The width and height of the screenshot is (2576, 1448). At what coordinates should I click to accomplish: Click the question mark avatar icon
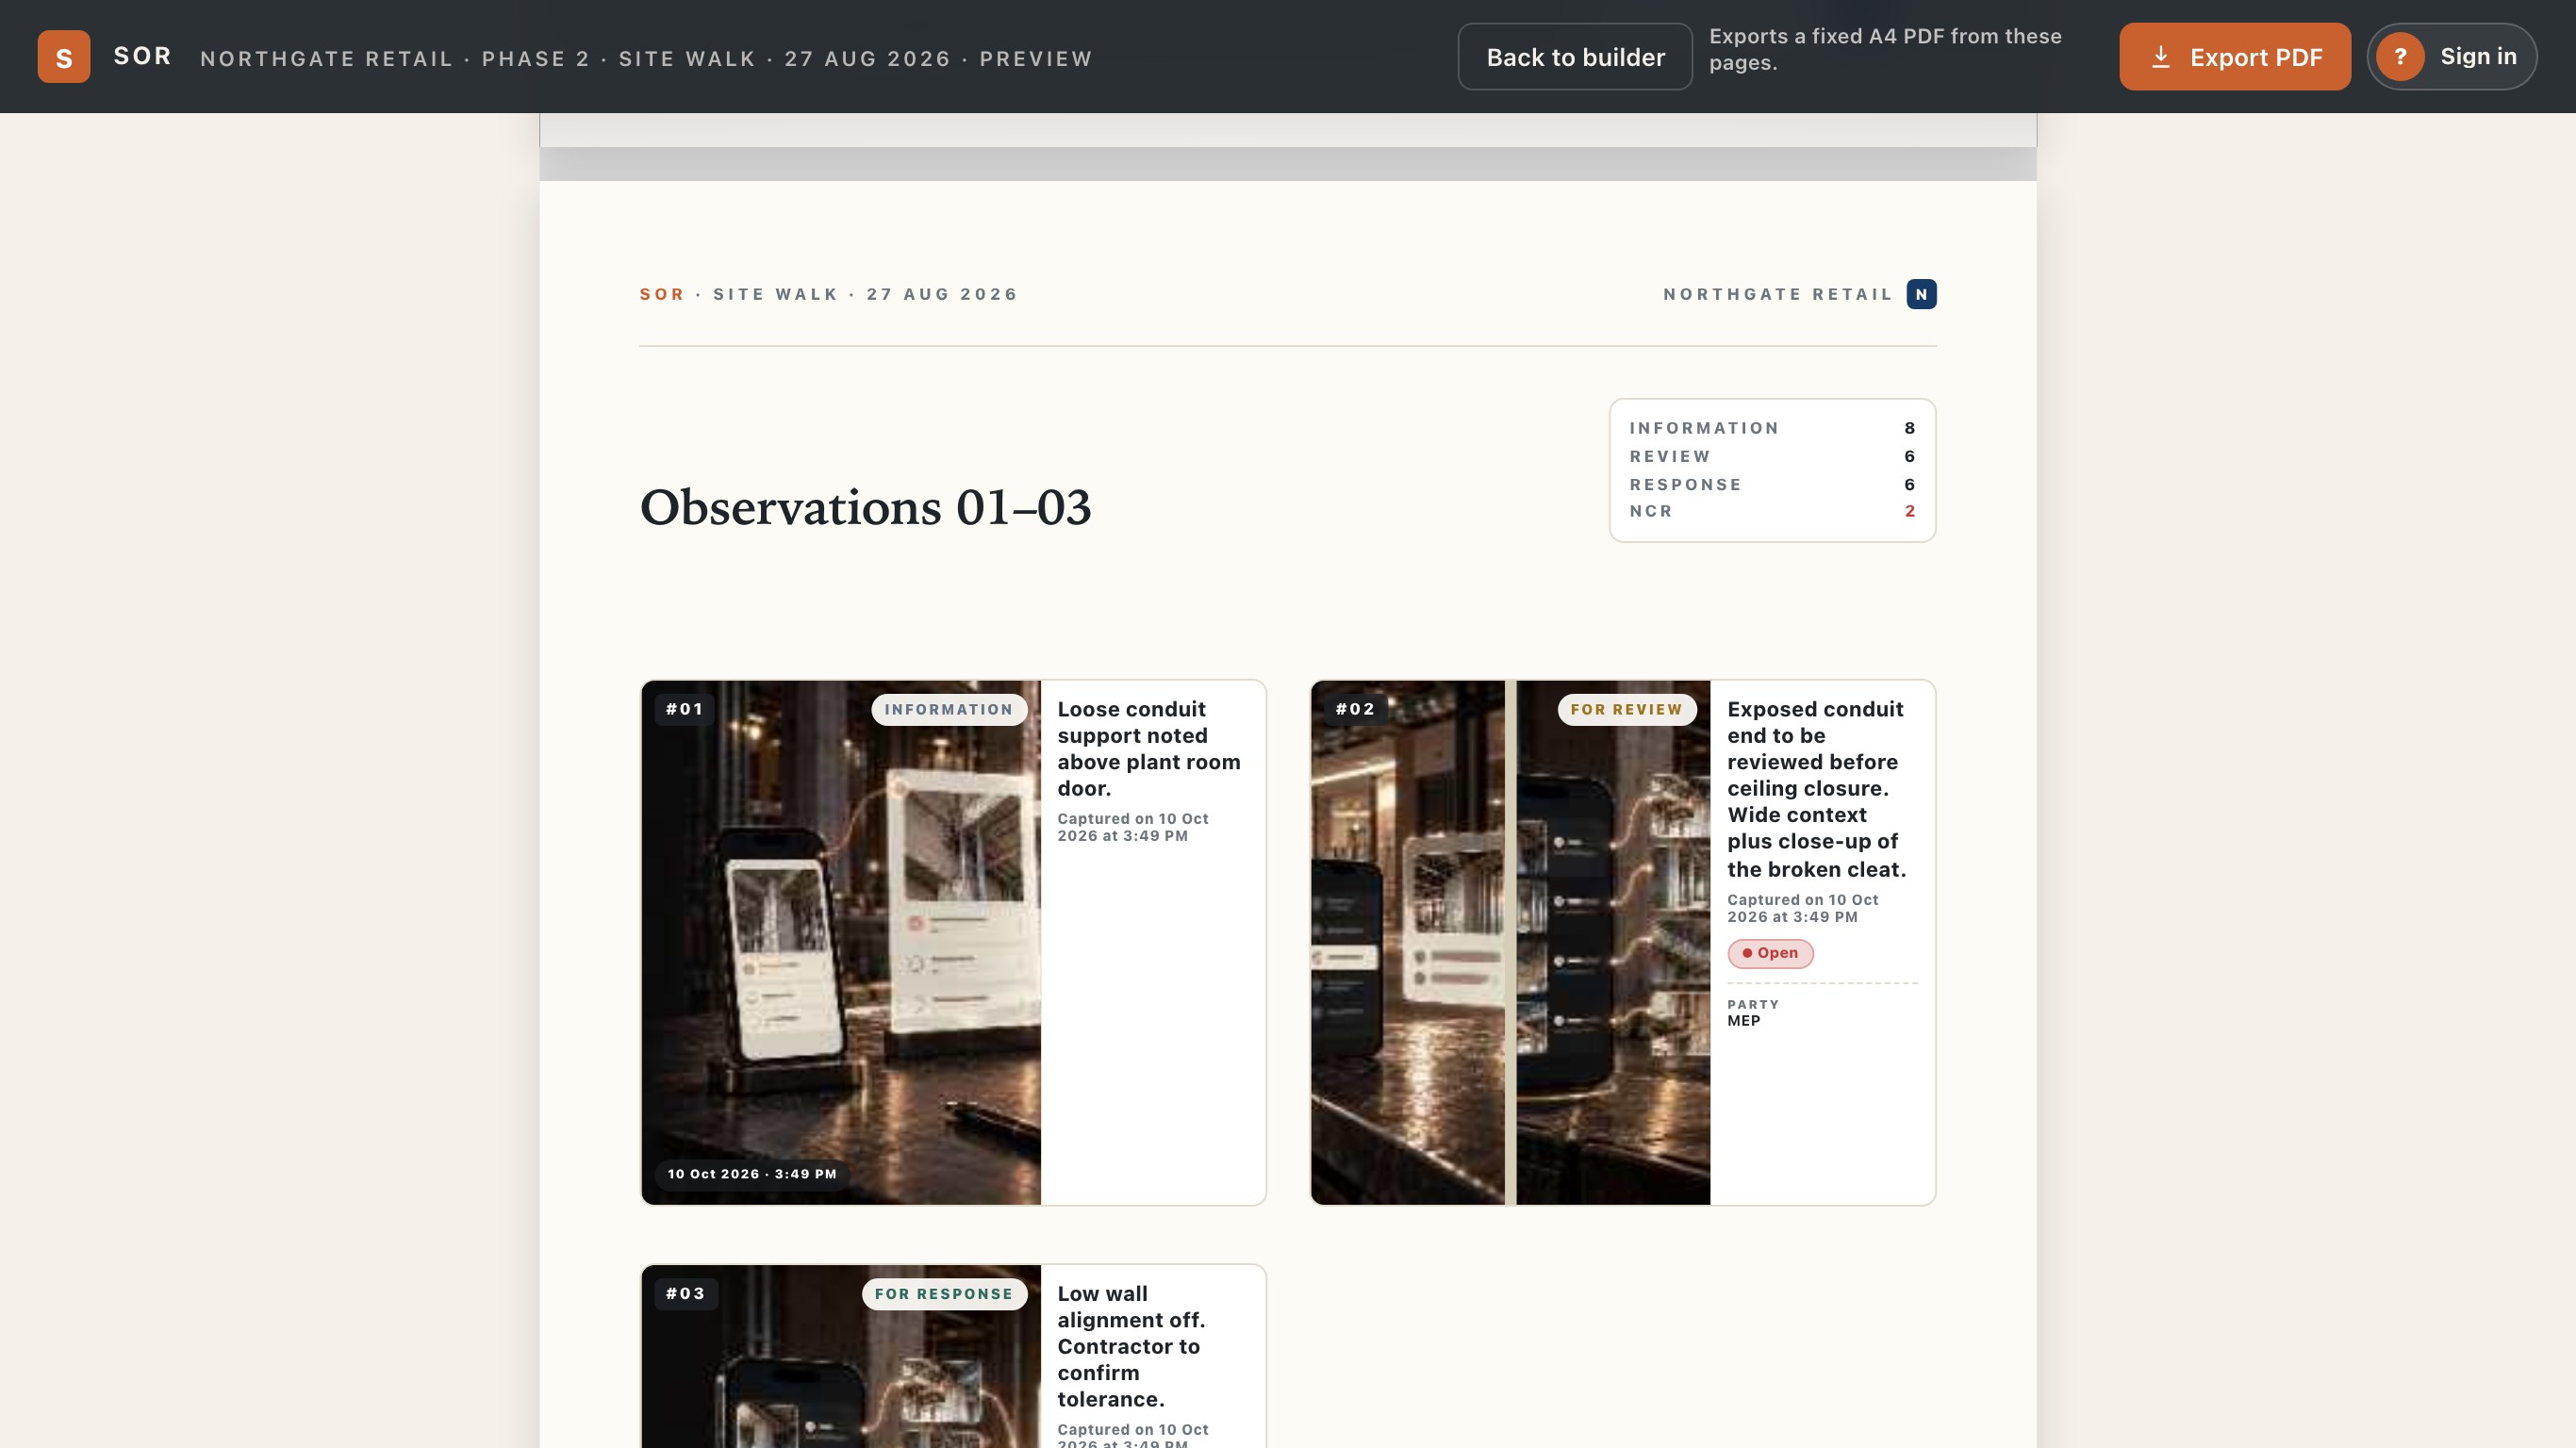(x=2400, y=57)
